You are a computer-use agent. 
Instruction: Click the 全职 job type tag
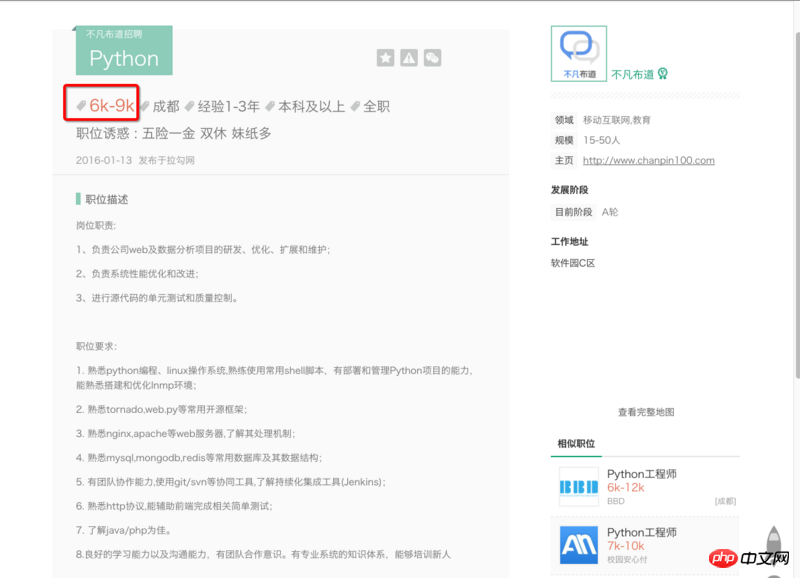[x=376, y=106]
